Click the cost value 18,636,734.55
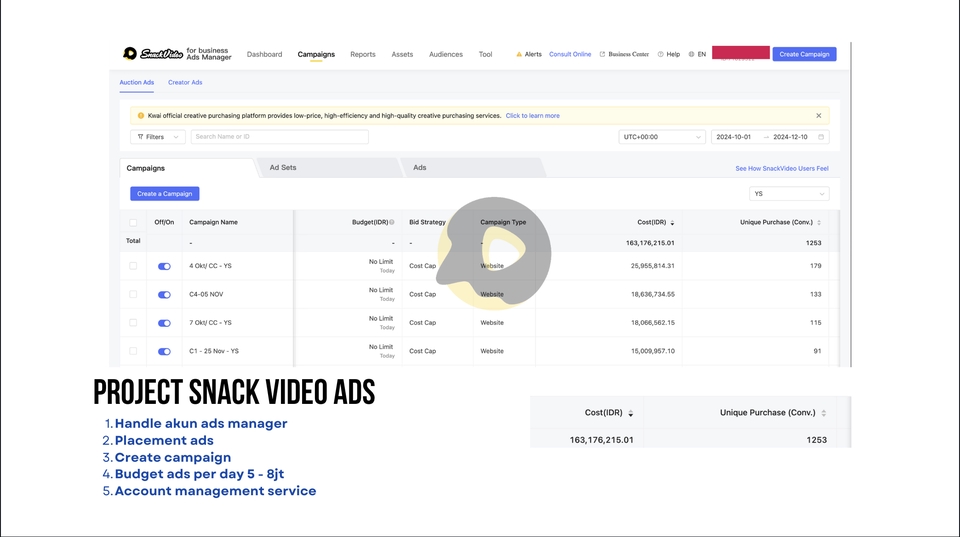This screenshot has width=960, height=537. 653,295
